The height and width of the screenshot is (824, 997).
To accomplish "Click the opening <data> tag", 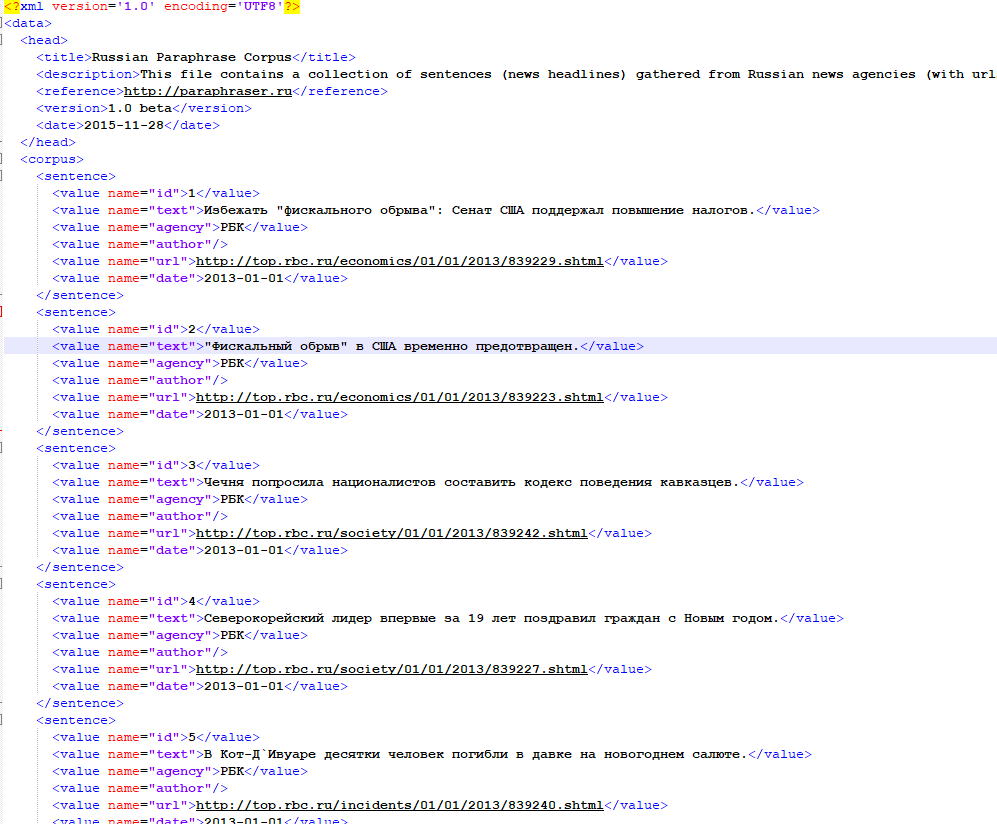I will pos(28,24).
